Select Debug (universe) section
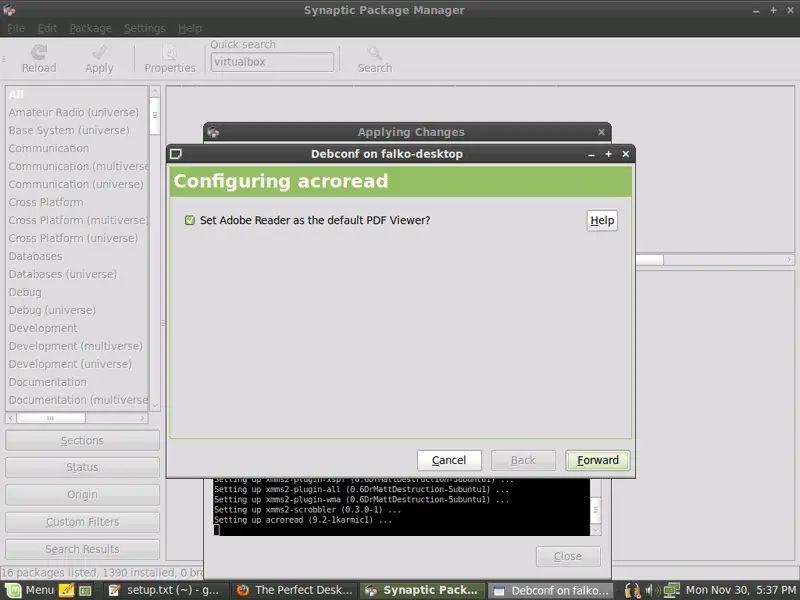This screenshot has width=800, height=600. pos(77,310)
